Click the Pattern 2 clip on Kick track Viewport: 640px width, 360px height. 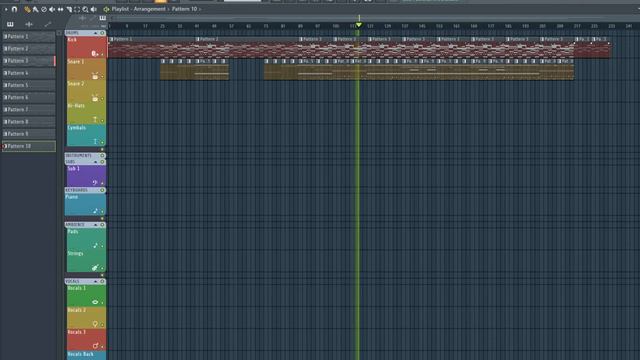247,47
